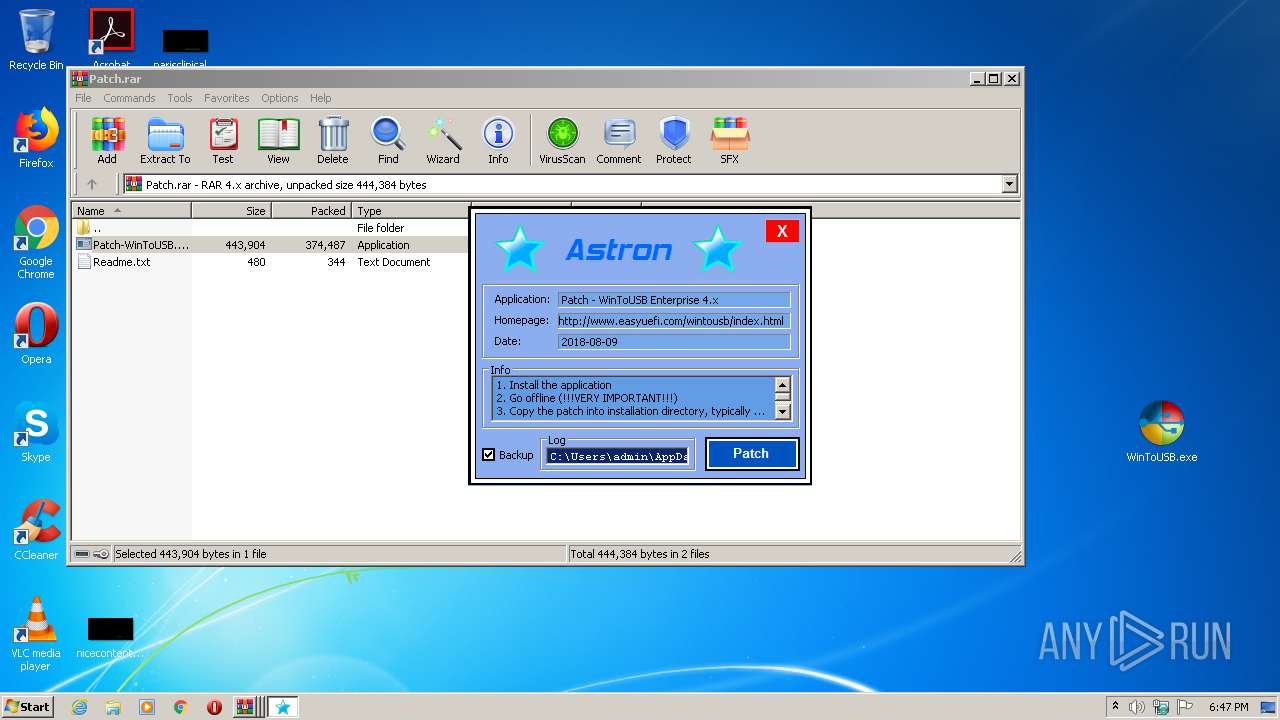Show archive Info
The image size is (1280, 720).
(498, 141)
